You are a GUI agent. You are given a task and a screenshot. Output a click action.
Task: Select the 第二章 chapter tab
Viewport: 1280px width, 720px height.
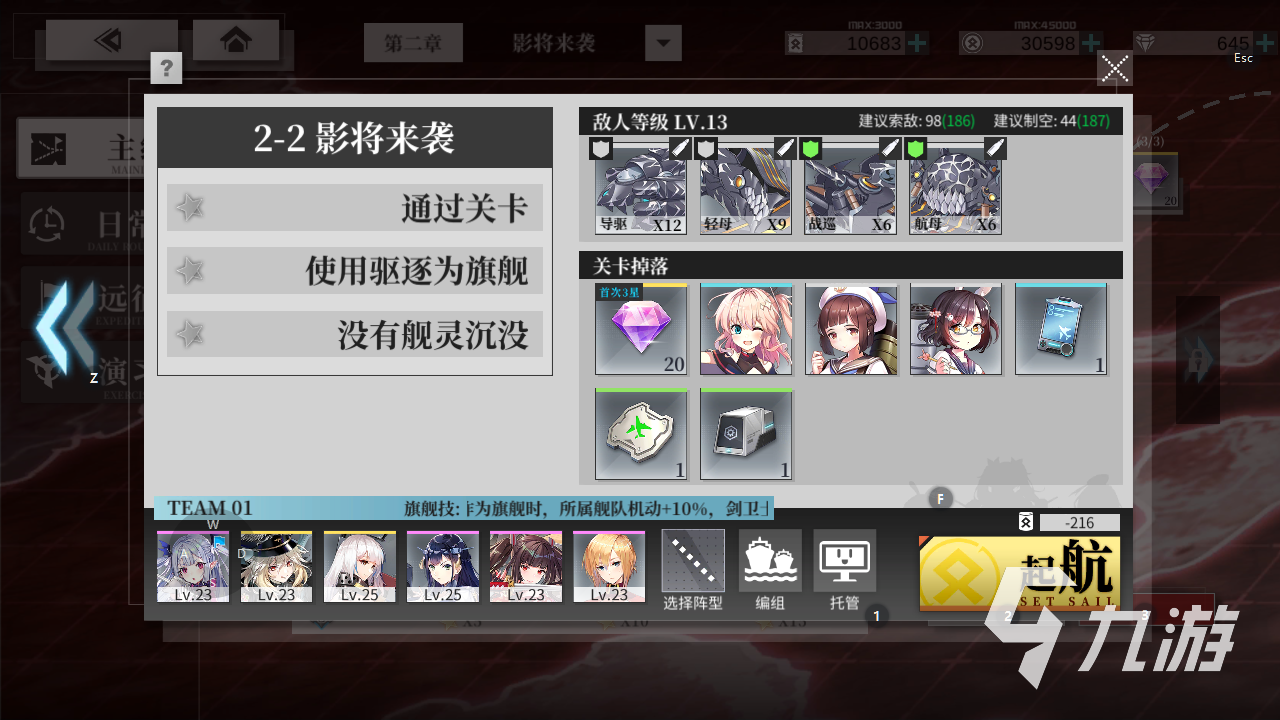(x=413, y=43)
